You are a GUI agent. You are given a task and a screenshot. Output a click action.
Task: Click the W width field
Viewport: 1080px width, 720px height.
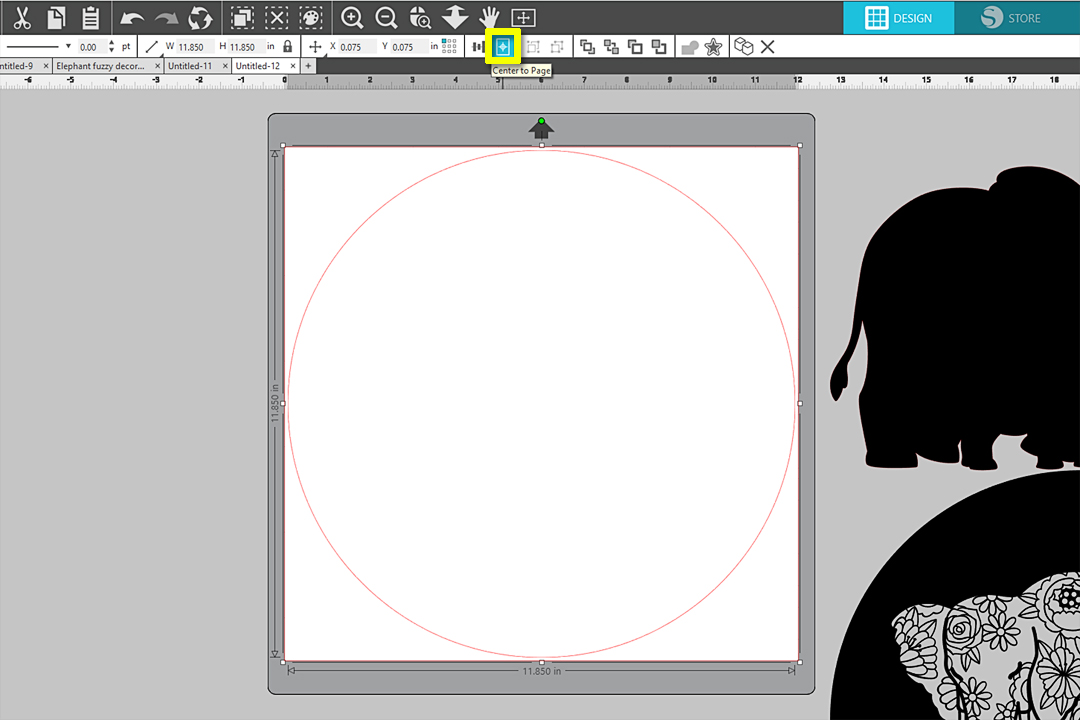click(194, 47)
